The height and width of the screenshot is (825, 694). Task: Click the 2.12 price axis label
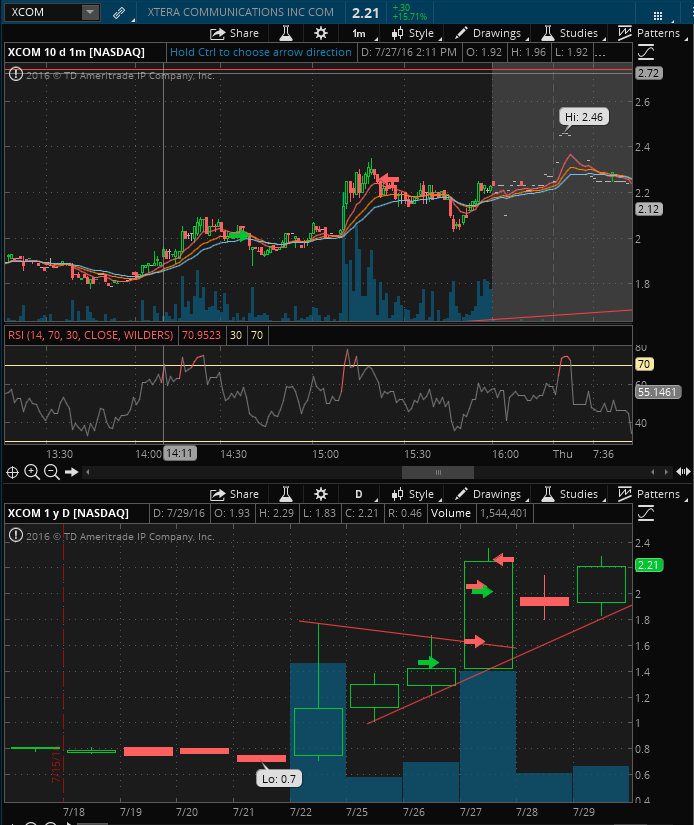[648, 209]
